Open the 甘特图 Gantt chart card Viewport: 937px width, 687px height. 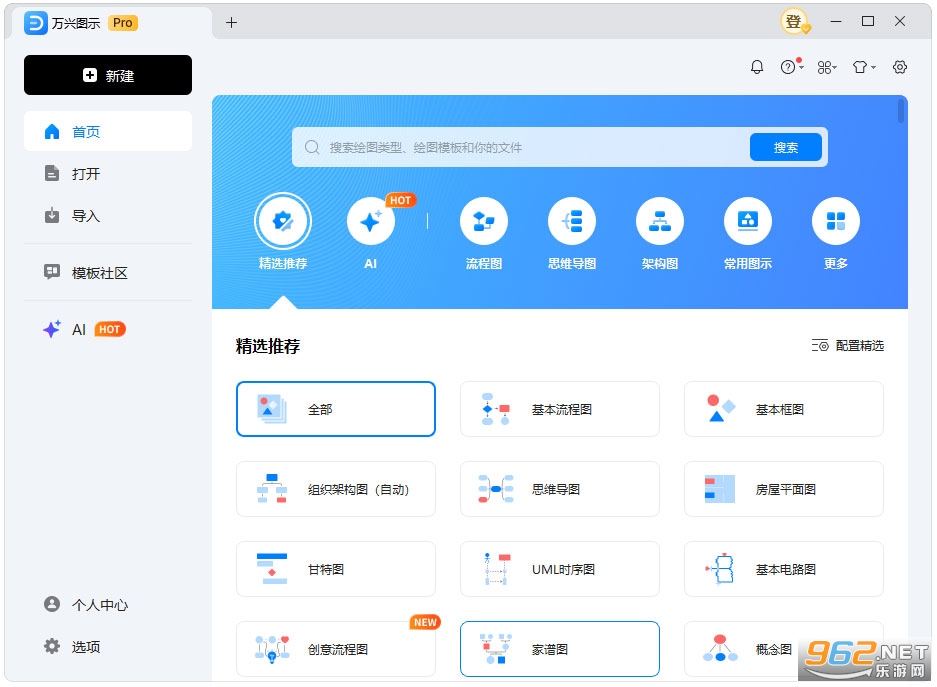pyautogui.click(x=336, y=569)
